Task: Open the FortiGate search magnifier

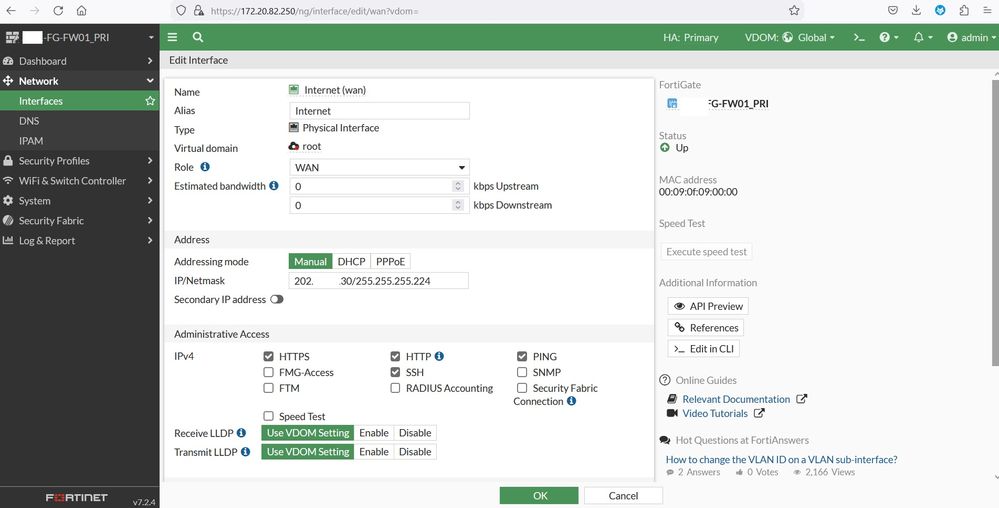Action: point(198,37)
